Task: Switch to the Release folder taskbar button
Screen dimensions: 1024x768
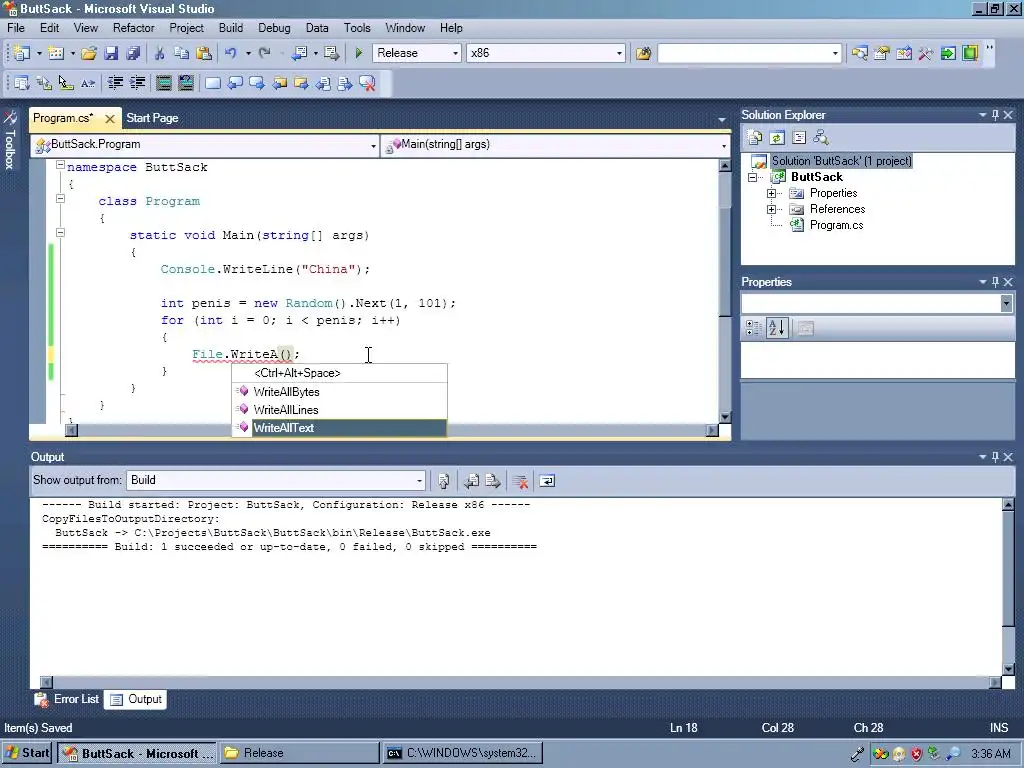Action: tap(299, 753)
